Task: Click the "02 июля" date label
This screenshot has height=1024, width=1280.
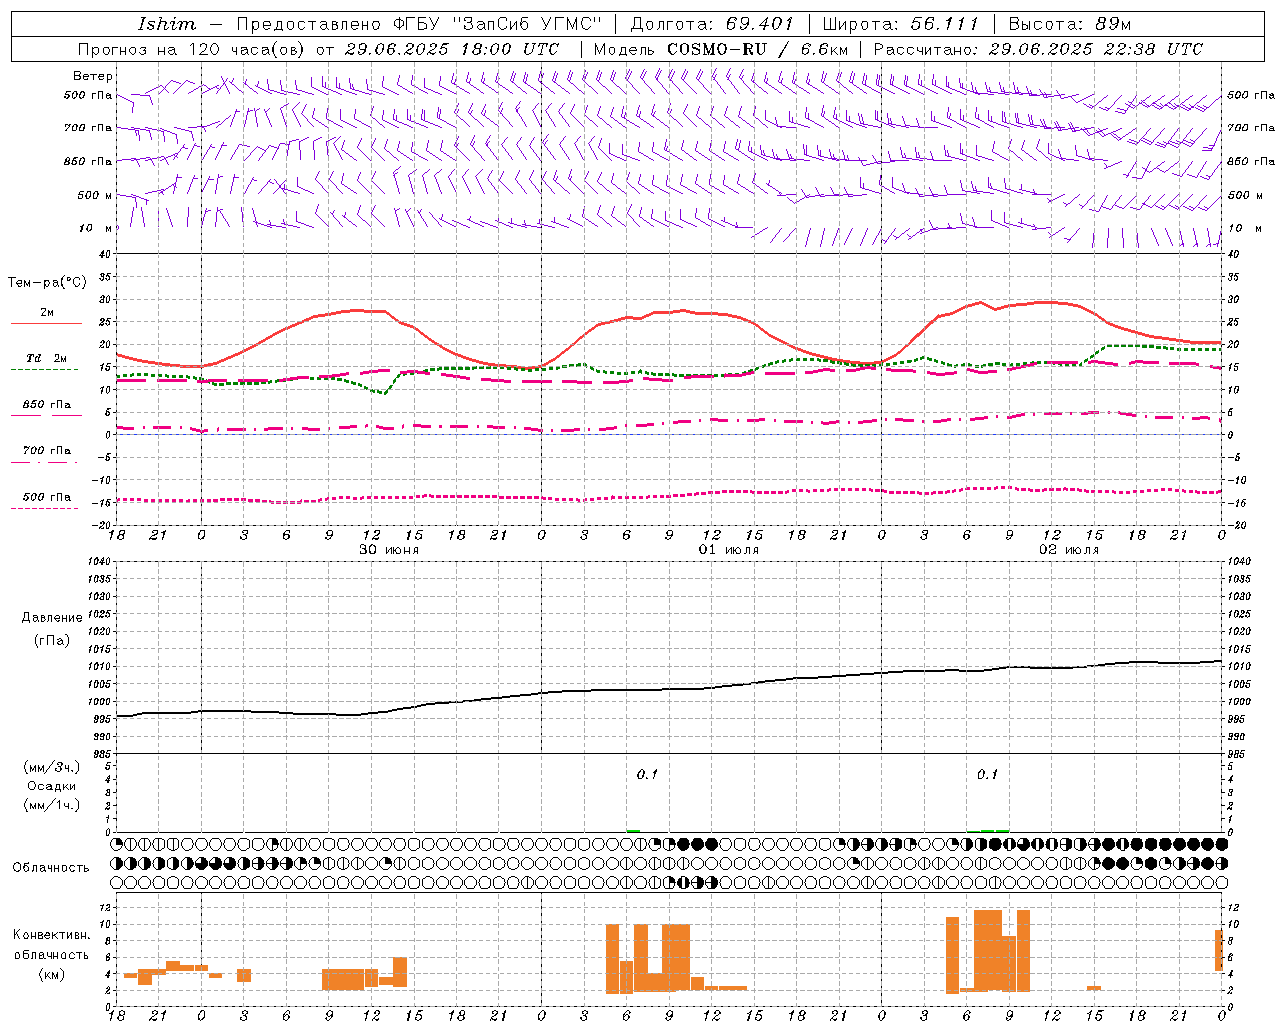Action: (x=1069, y=550)
